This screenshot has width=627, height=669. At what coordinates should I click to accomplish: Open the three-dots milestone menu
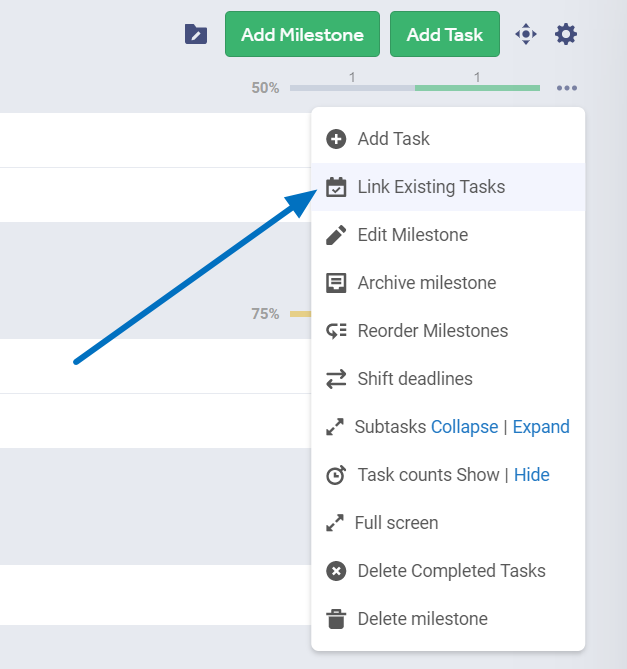pos(567,88)
